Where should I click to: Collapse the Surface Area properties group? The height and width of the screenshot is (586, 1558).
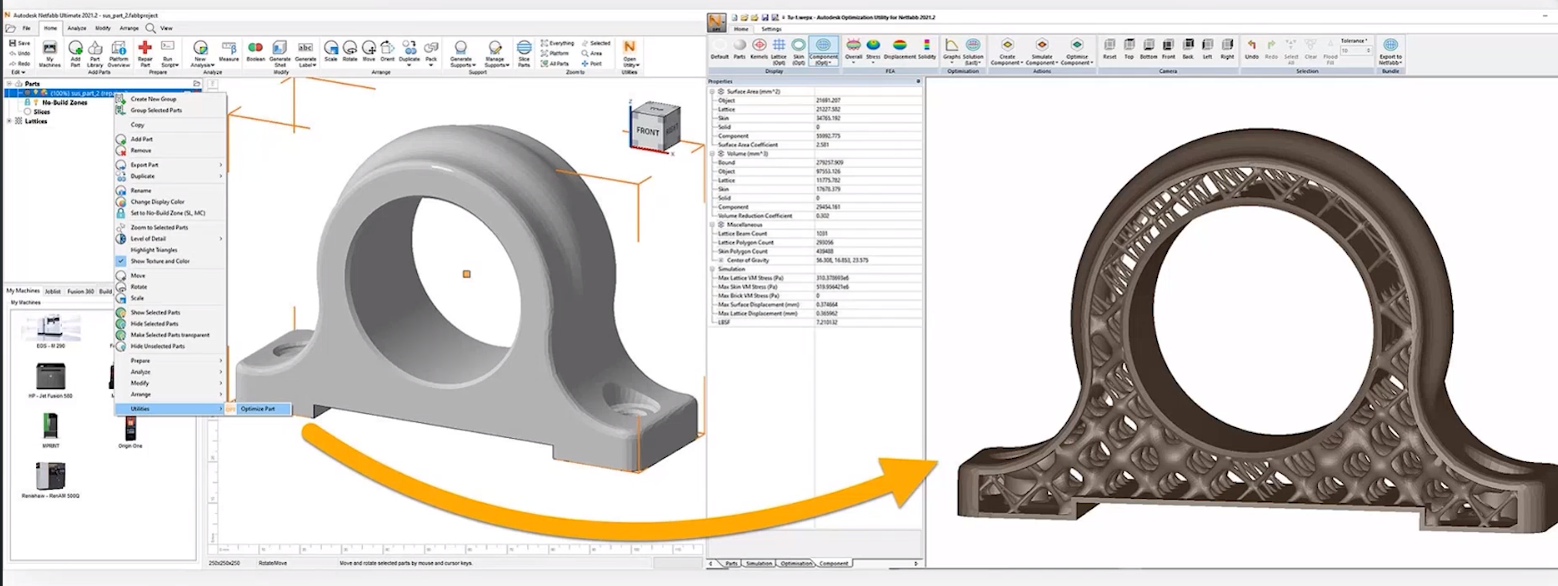713,91
